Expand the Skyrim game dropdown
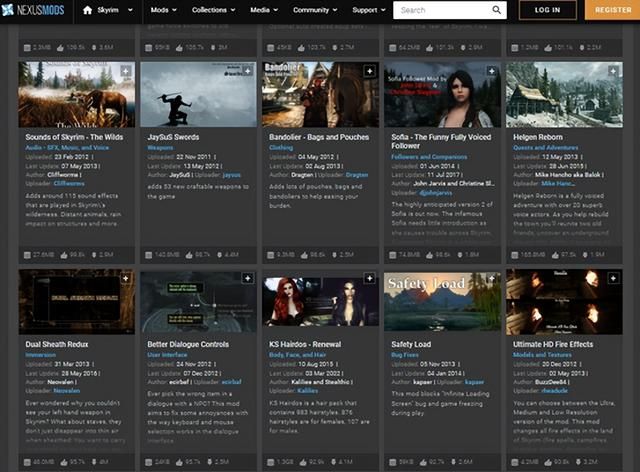This screenshot has height=472, width=640. click(x=113, y=10)
